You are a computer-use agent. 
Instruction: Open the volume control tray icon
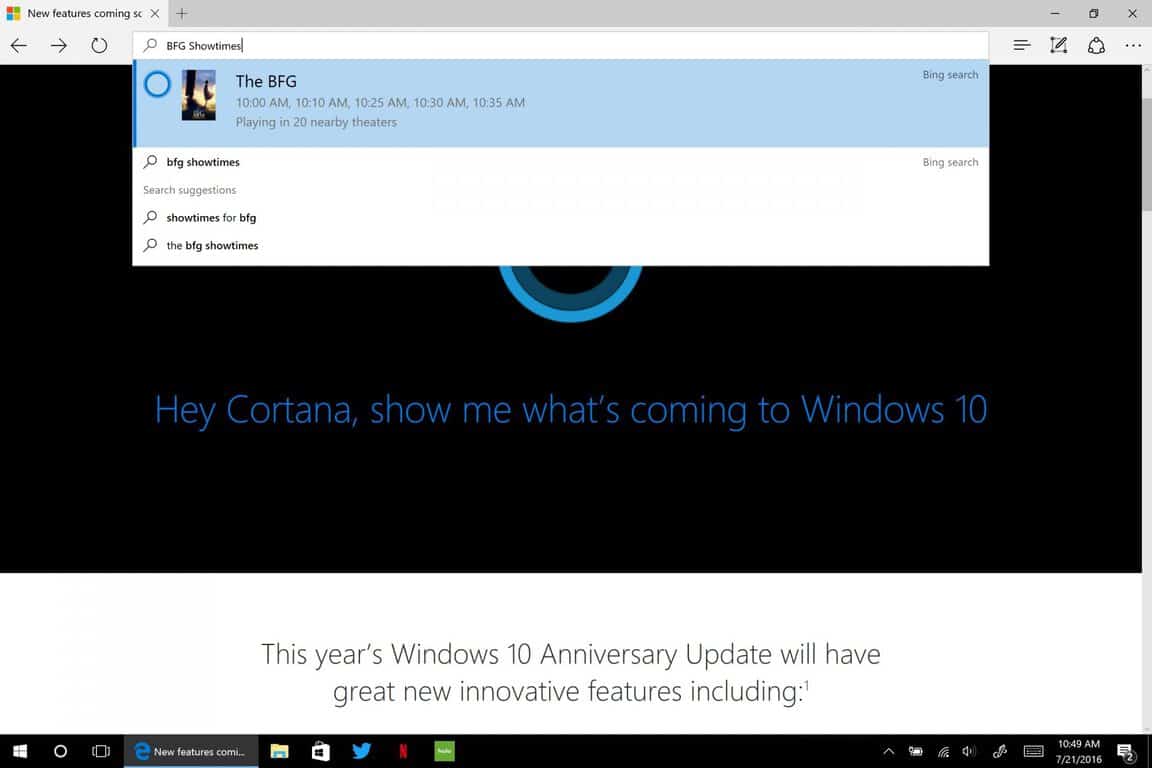click(969, 751)
